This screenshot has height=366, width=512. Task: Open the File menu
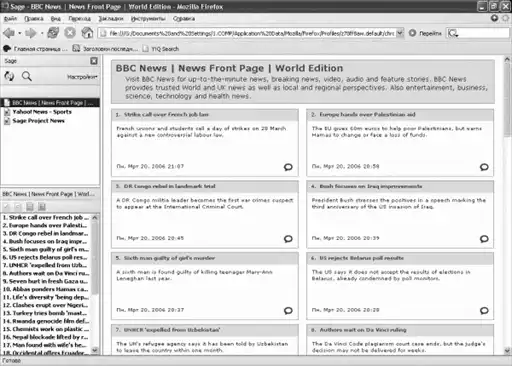[10, 19]
